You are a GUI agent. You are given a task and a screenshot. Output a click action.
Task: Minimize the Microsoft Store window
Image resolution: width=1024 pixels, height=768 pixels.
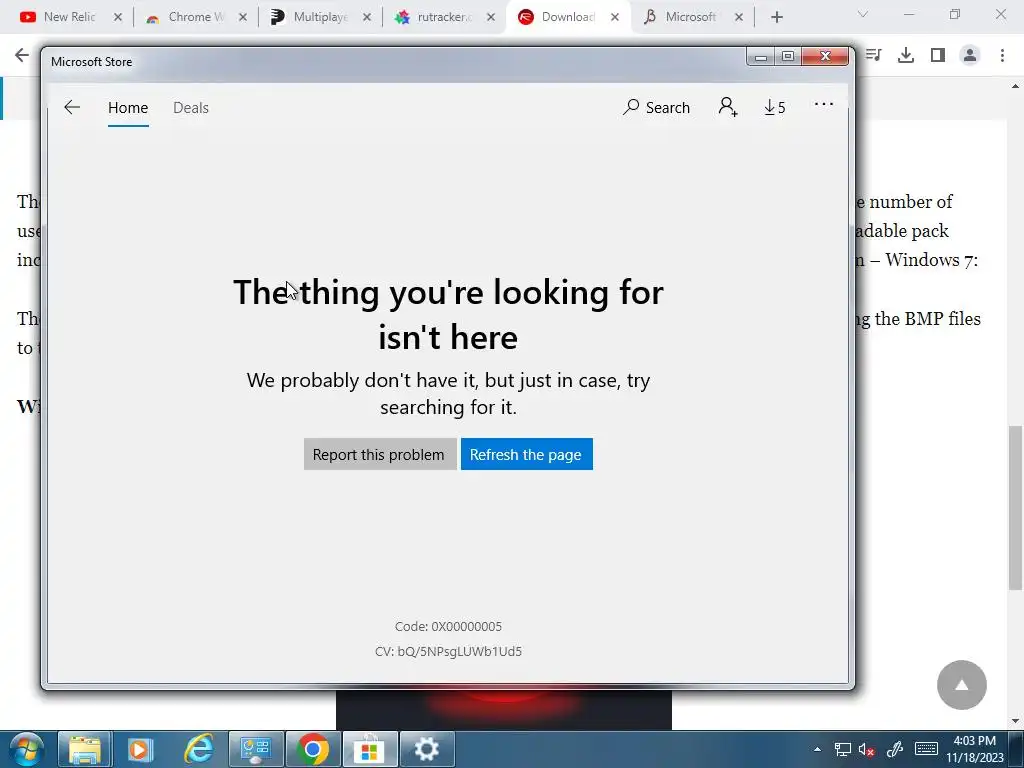click(760, 57)
